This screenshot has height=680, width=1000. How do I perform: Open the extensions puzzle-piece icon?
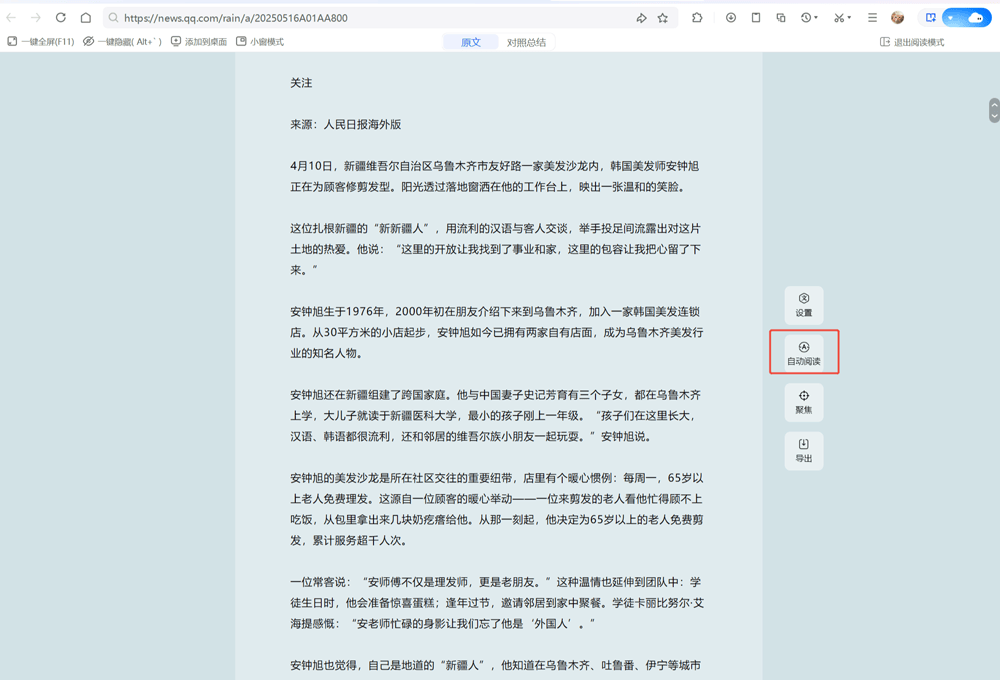pyautogui.click(x=697, y=17)
